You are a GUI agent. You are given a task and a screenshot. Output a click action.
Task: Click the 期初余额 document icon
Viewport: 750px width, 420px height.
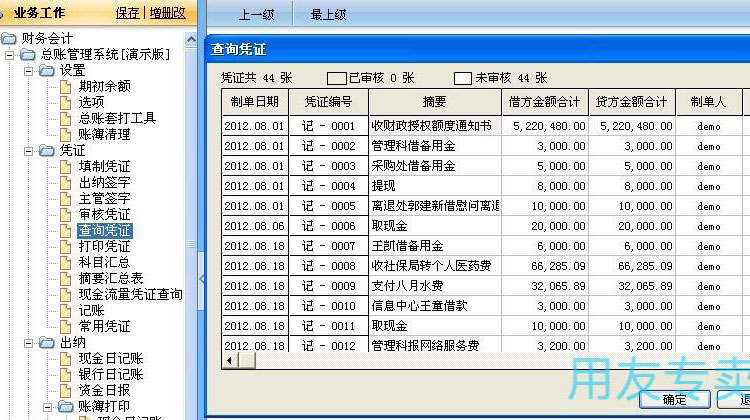[x=66, y=87]
